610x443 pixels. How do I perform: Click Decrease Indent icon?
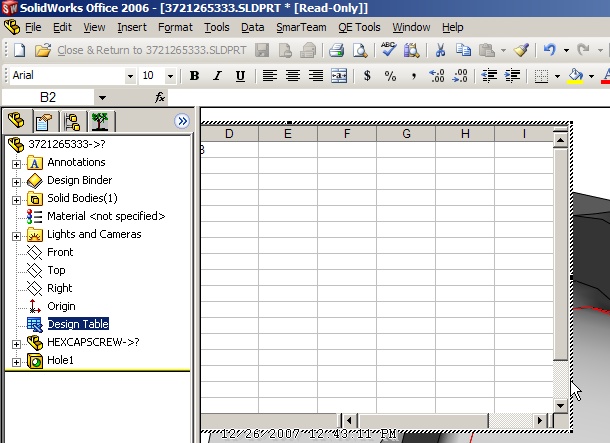point(489,76)
